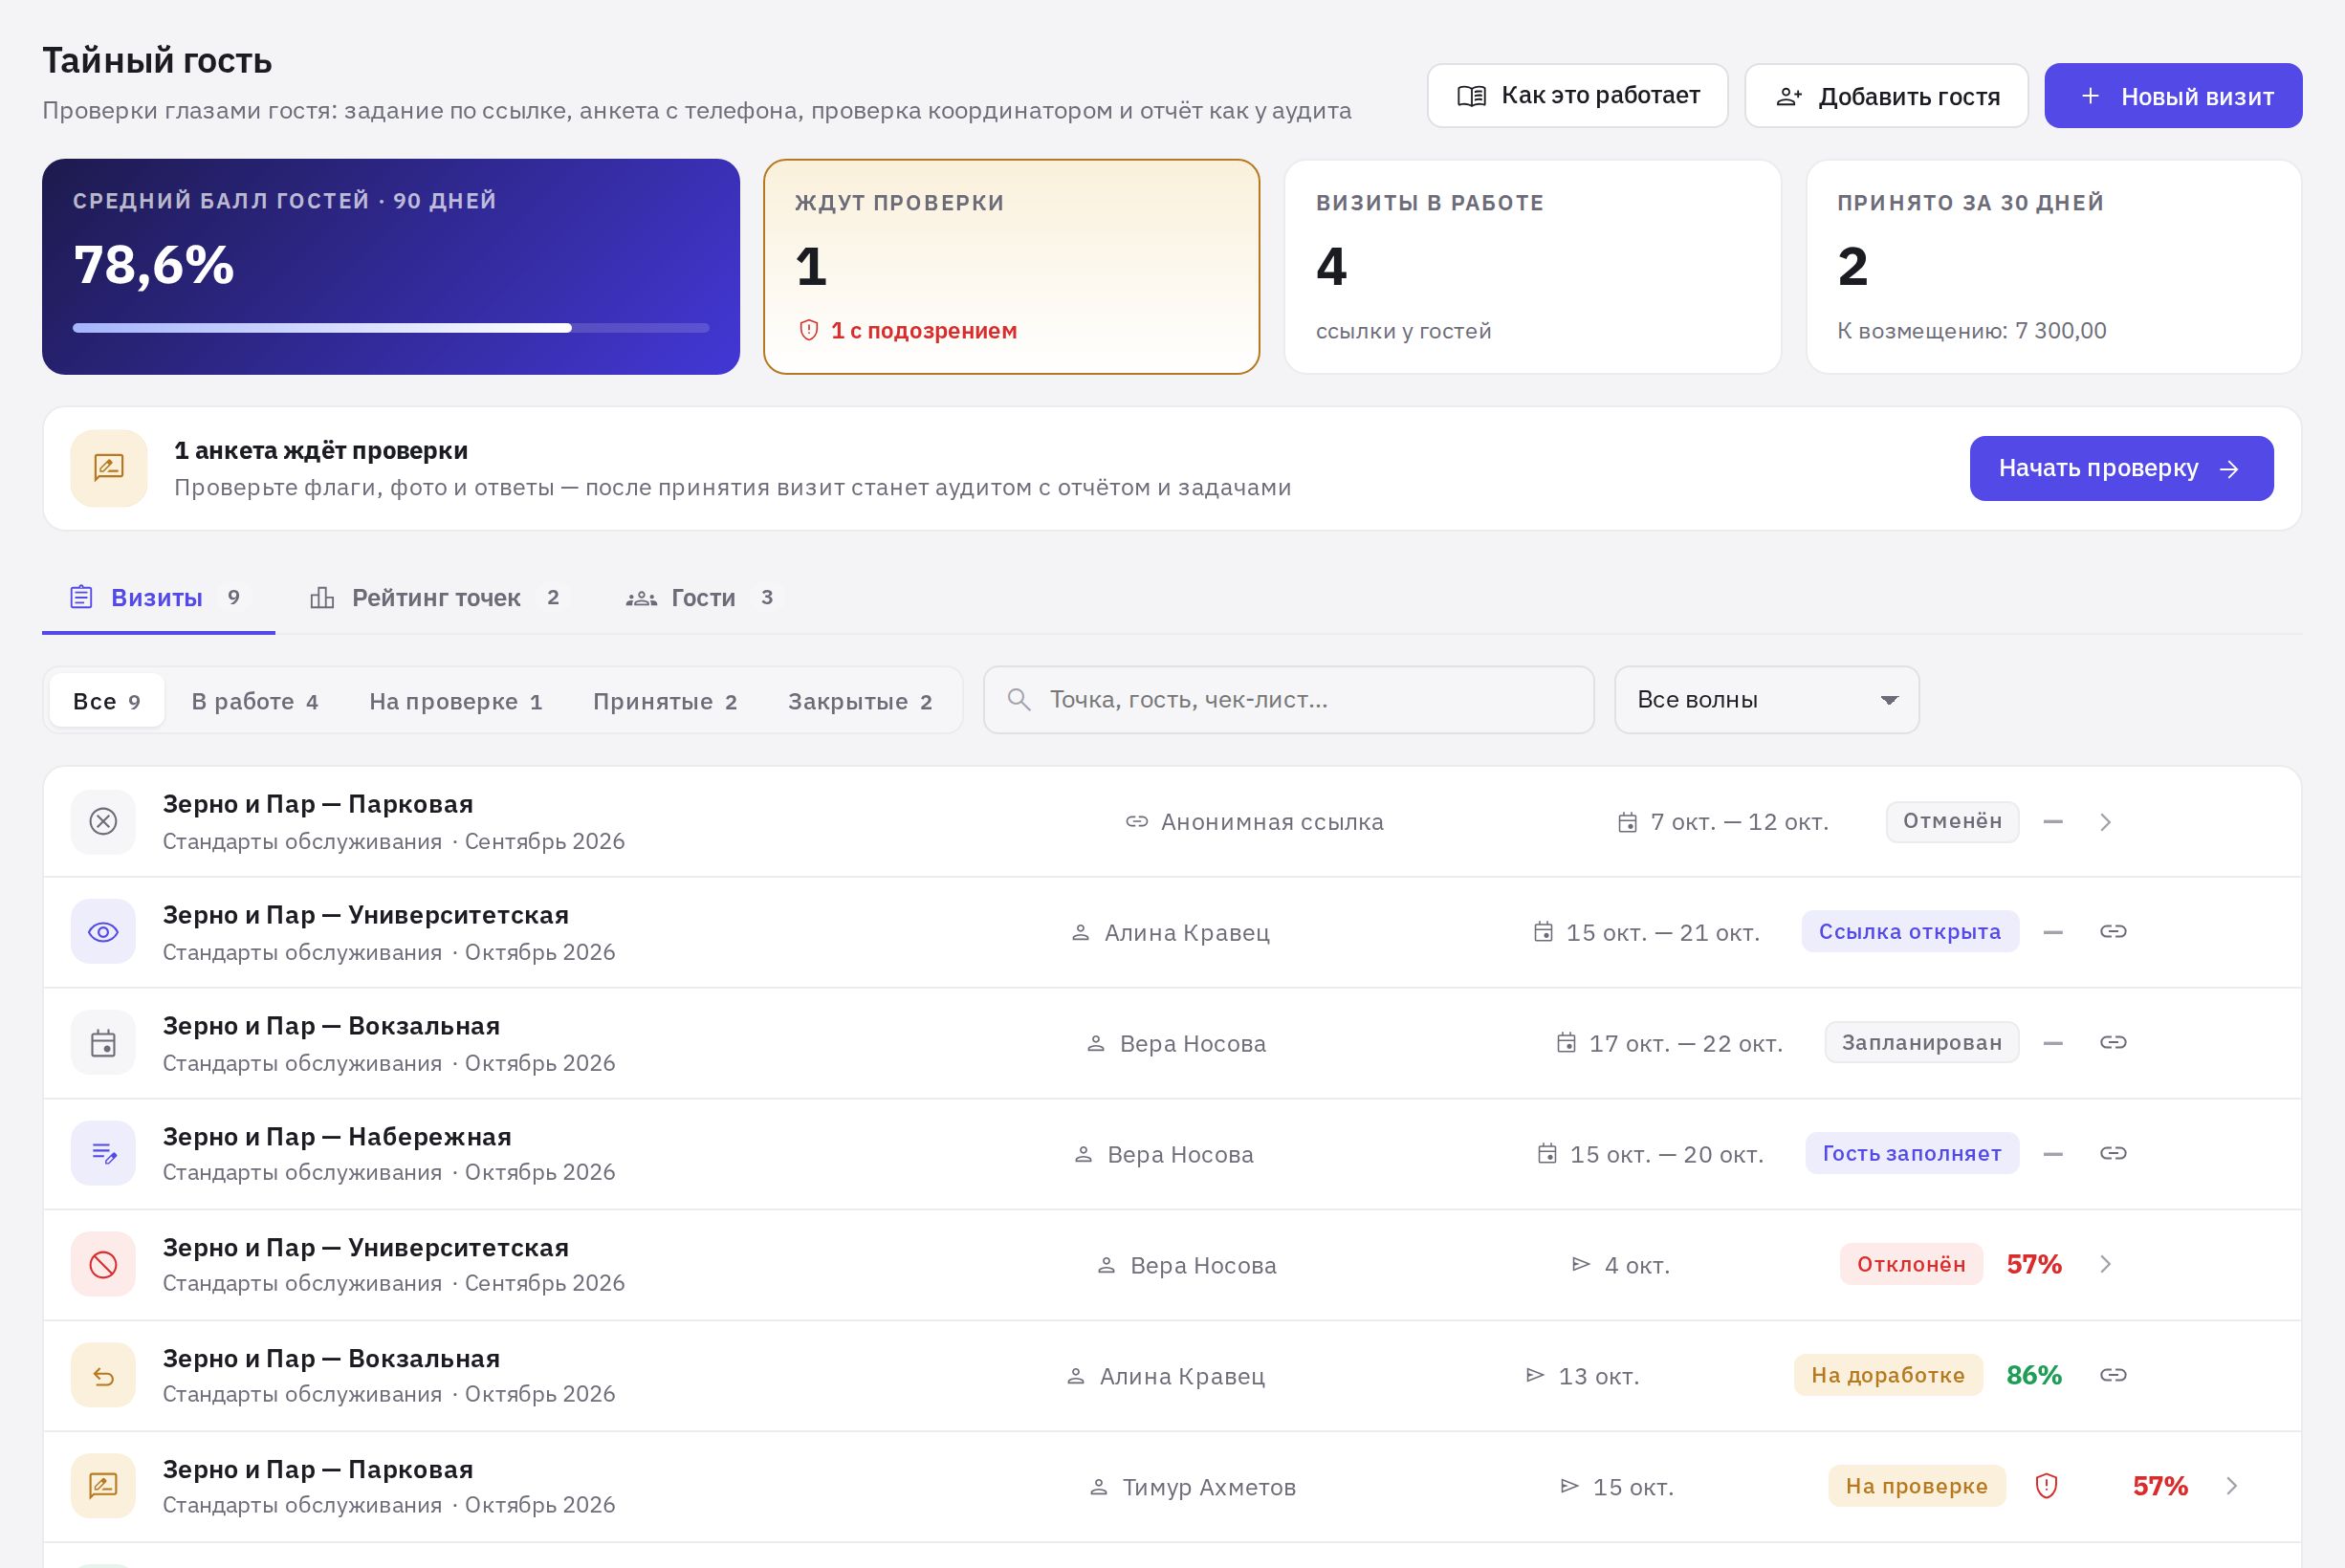Click guest name Тимур Ахметов
This screenshot has height=1568, width=2345.
1209,1487
